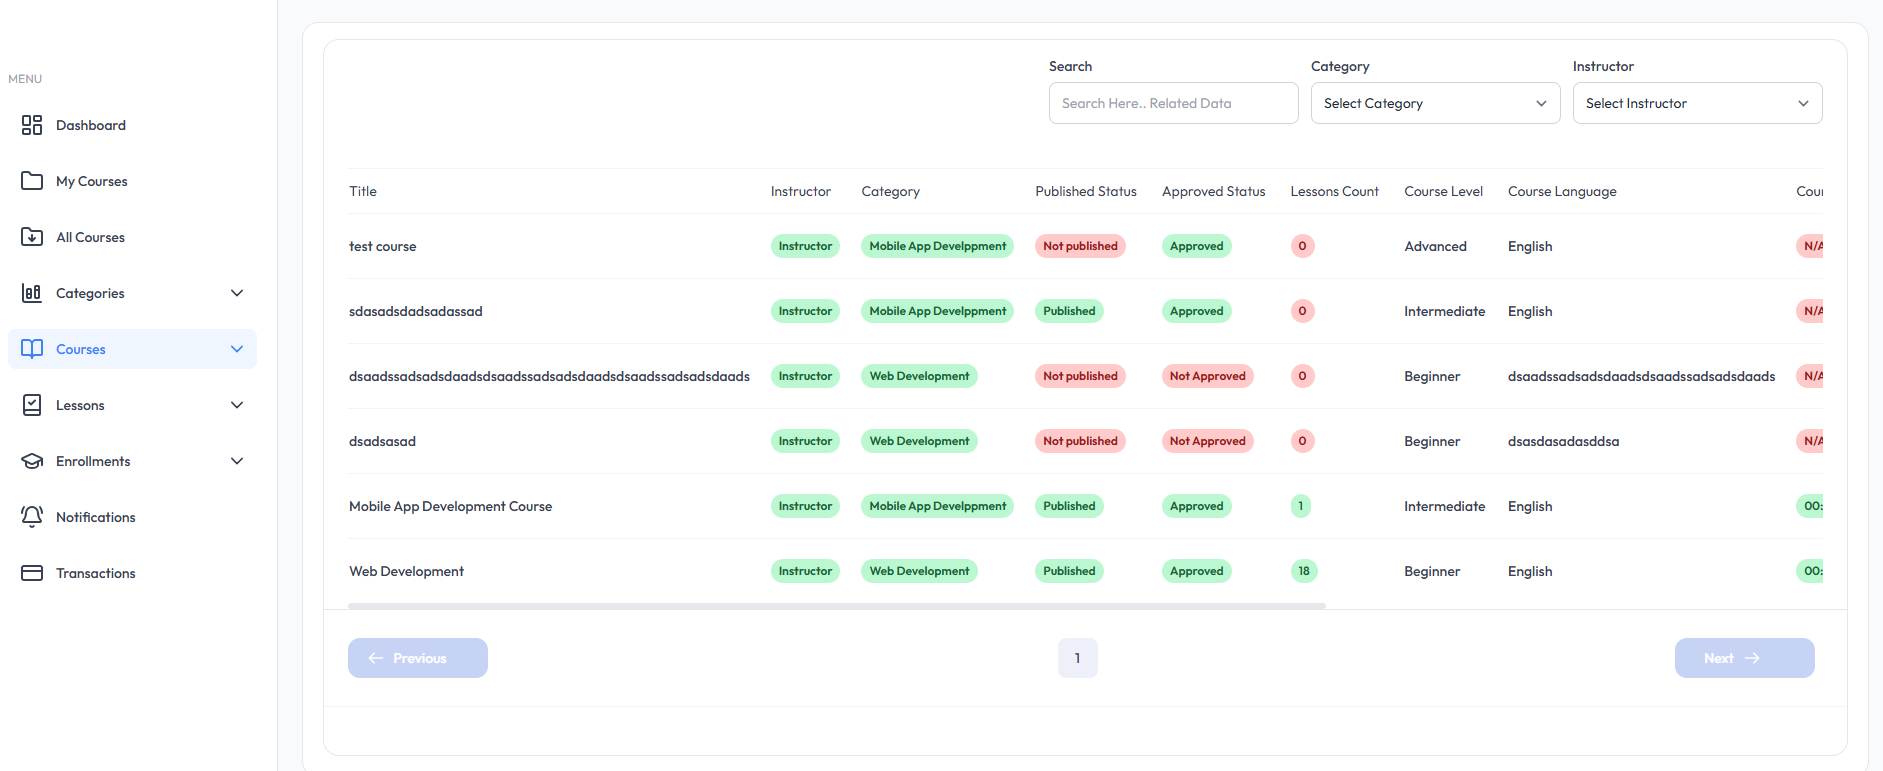Click the Enrollments graduation cap icon
Image resolution: width=1883 pixels, height=771 pixels.
pos(32,461)
